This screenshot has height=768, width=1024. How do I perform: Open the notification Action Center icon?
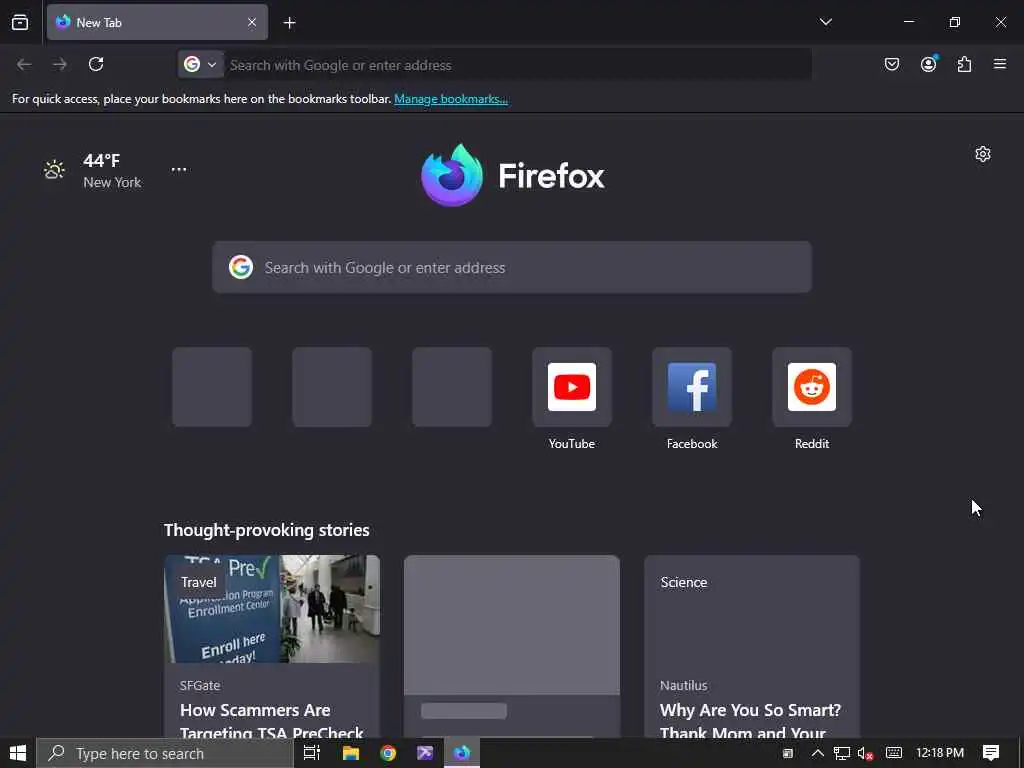[991, 753]
